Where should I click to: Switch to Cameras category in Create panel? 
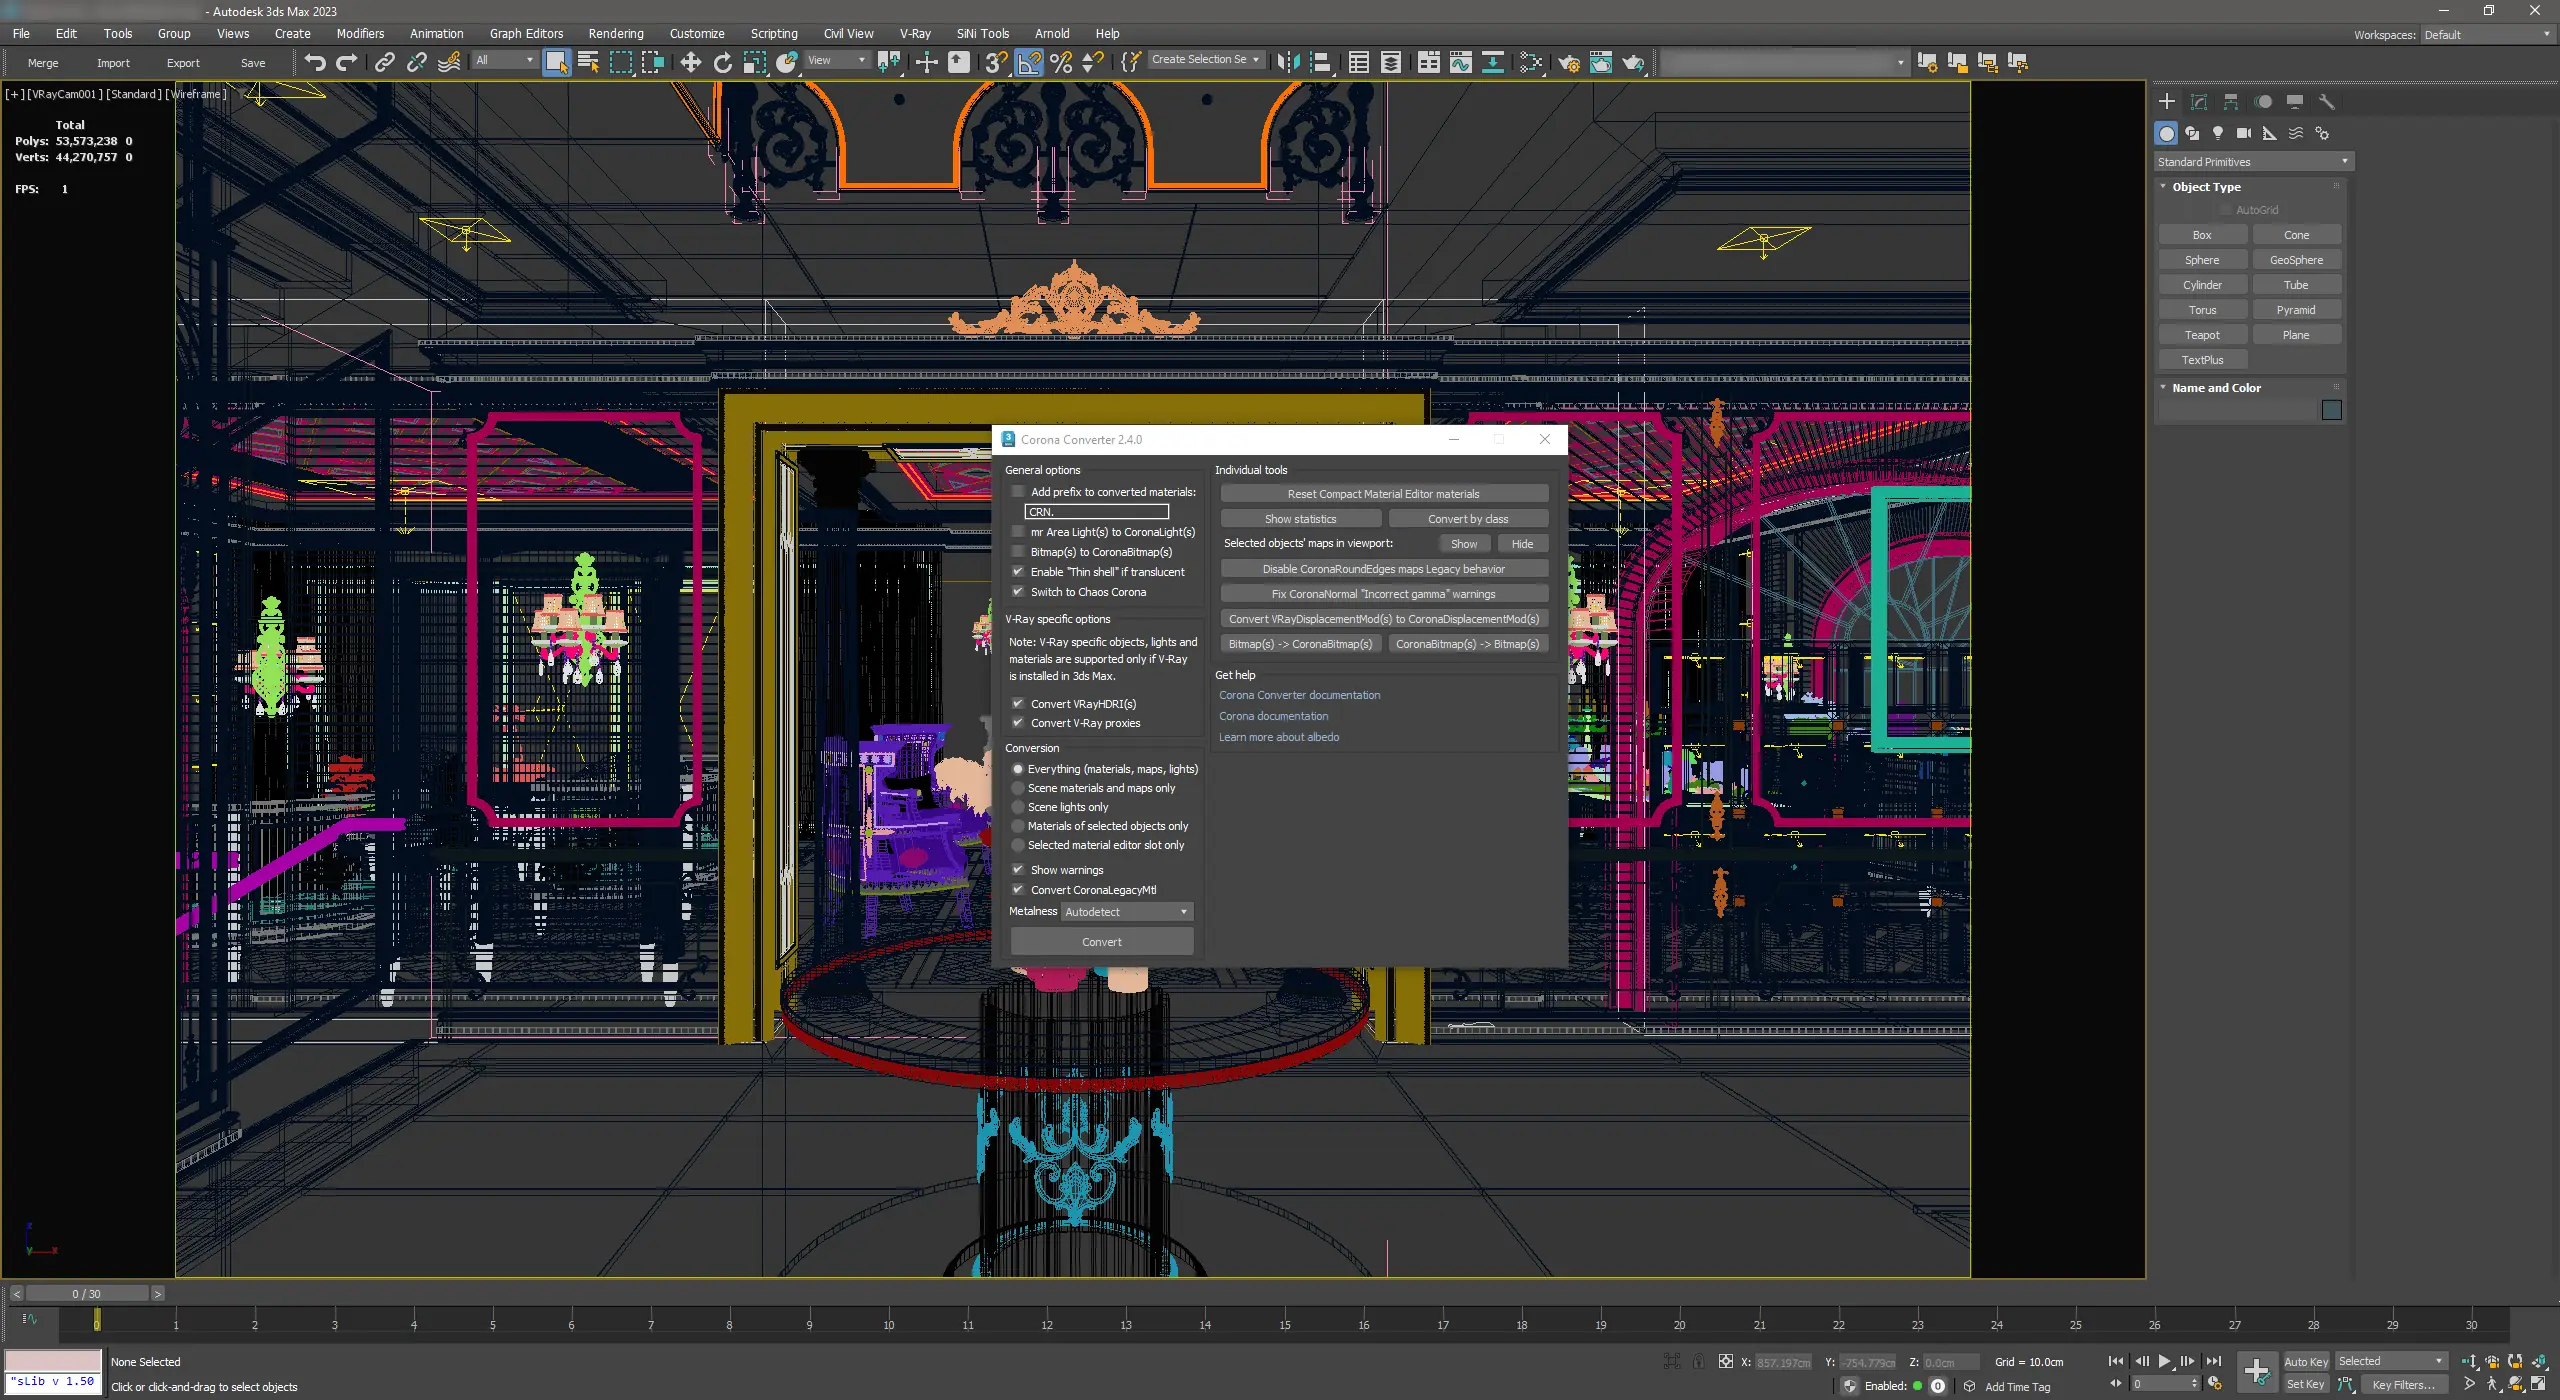pos(2244,133)
